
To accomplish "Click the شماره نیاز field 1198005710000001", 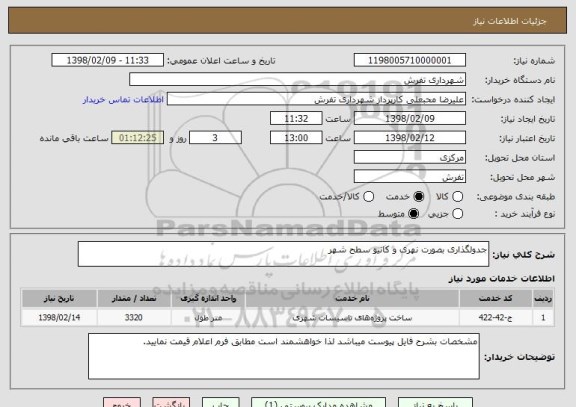I will click(410, 60).
